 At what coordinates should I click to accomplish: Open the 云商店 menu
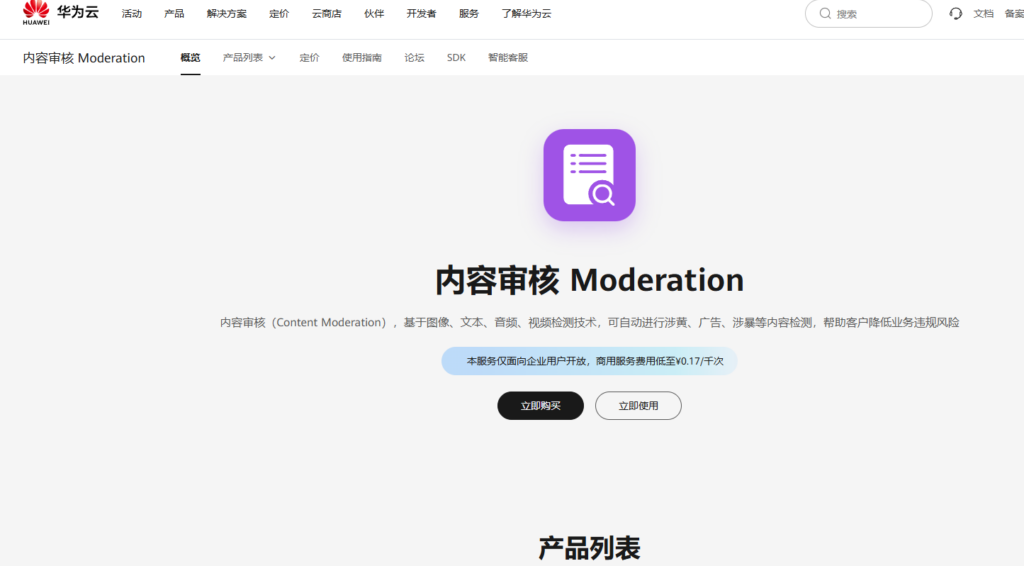click(327, 14)
